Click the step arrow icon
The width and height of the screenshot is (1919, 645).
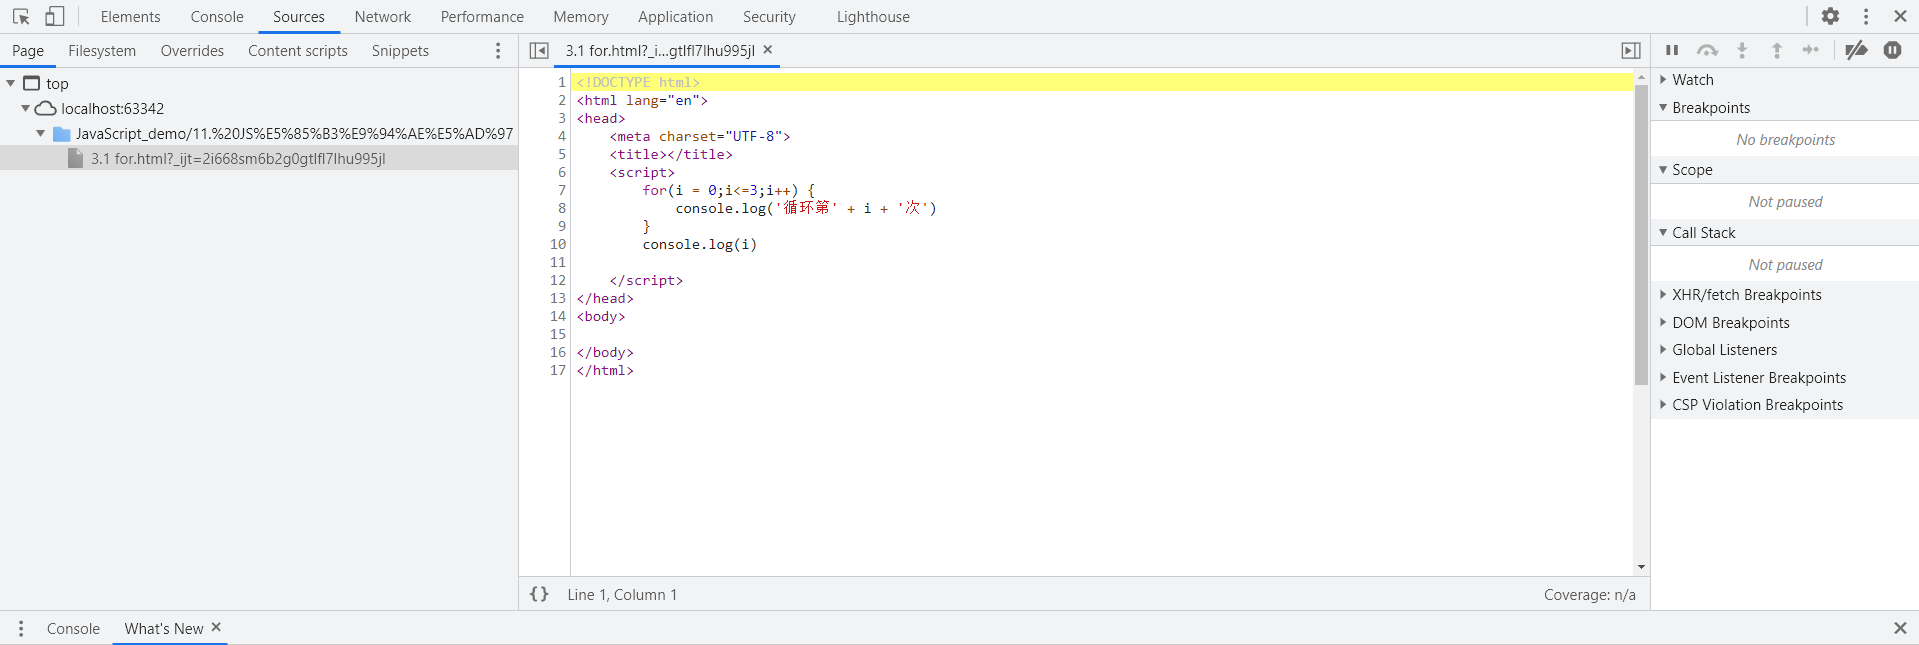(x=1811, y=50)
